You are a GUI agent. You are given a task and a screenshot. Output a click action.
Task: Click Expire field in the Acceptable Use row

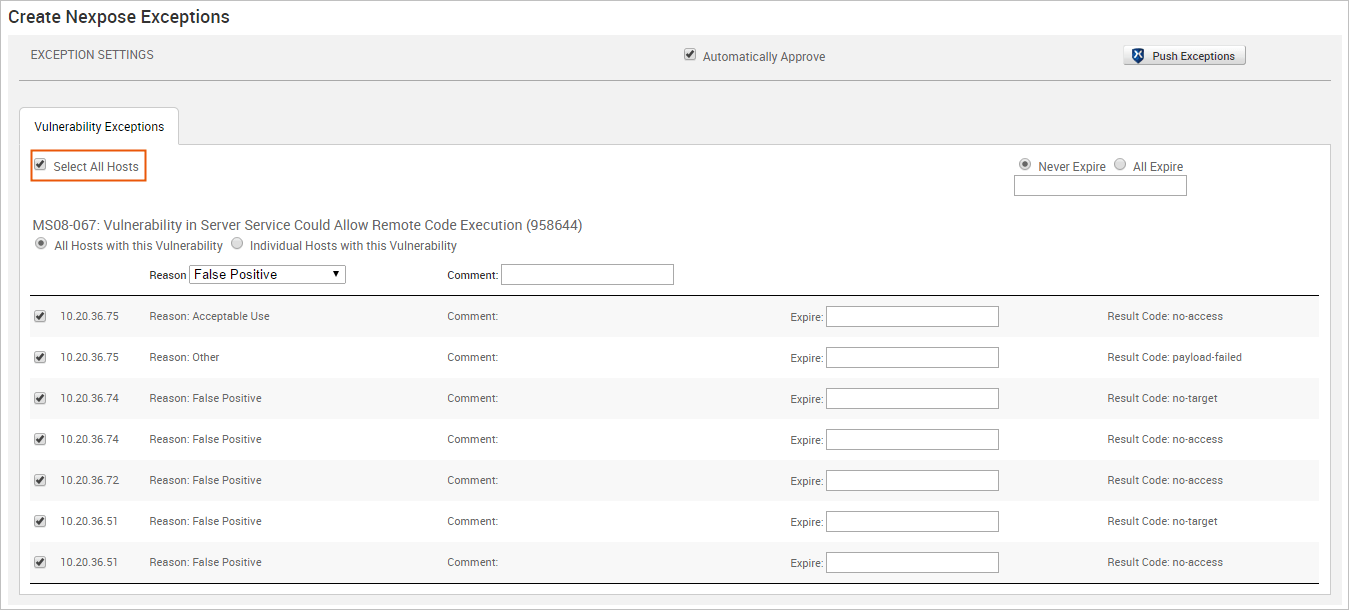coord(912,317)
